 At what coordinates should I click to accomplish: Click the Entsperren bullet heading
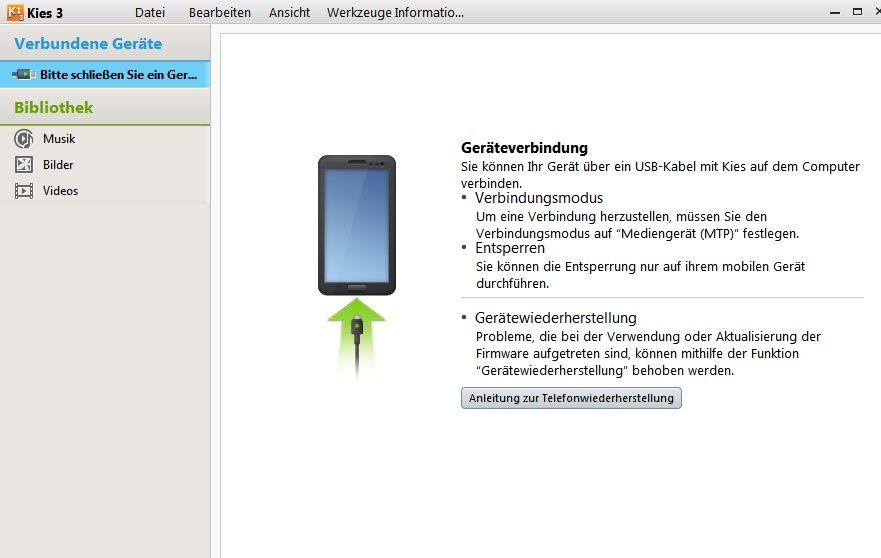510,248
